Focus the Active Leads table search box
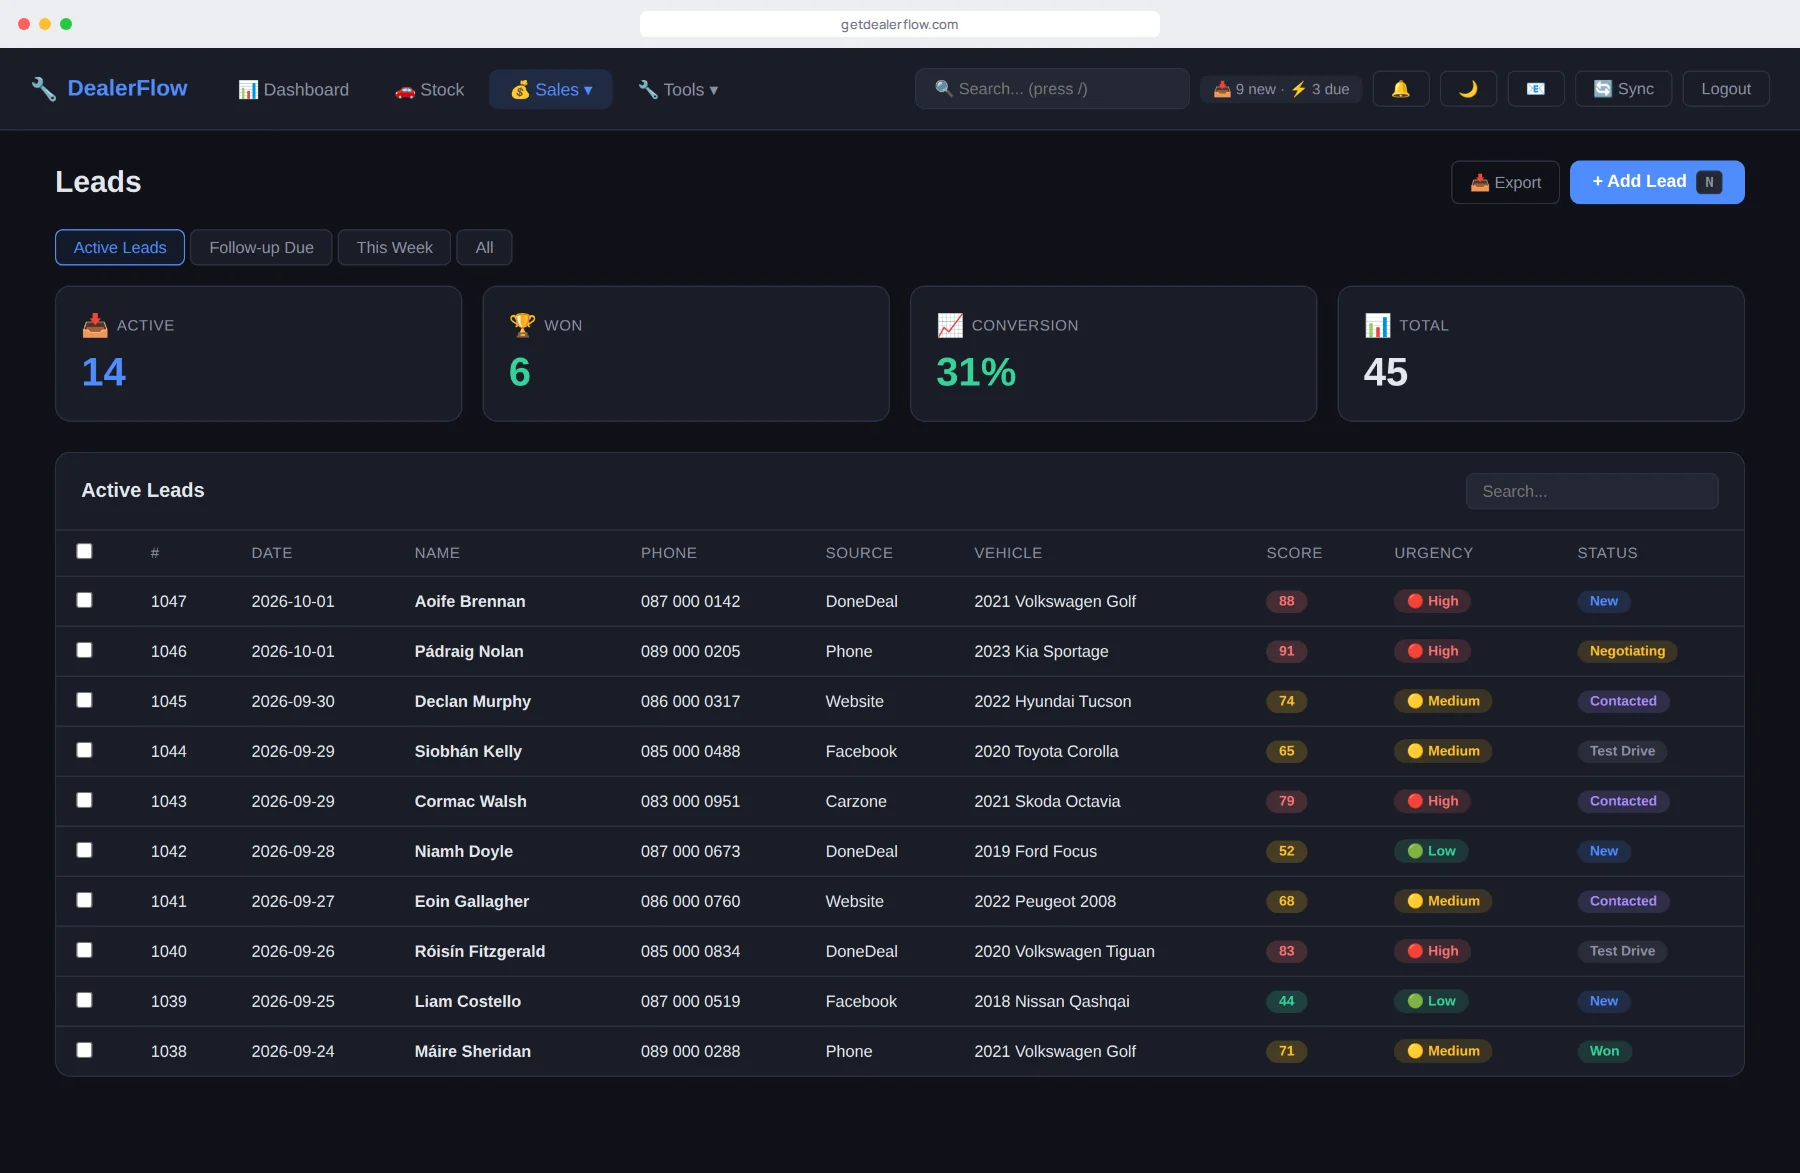The image size is (1800, 1173). coord(1592,491)
